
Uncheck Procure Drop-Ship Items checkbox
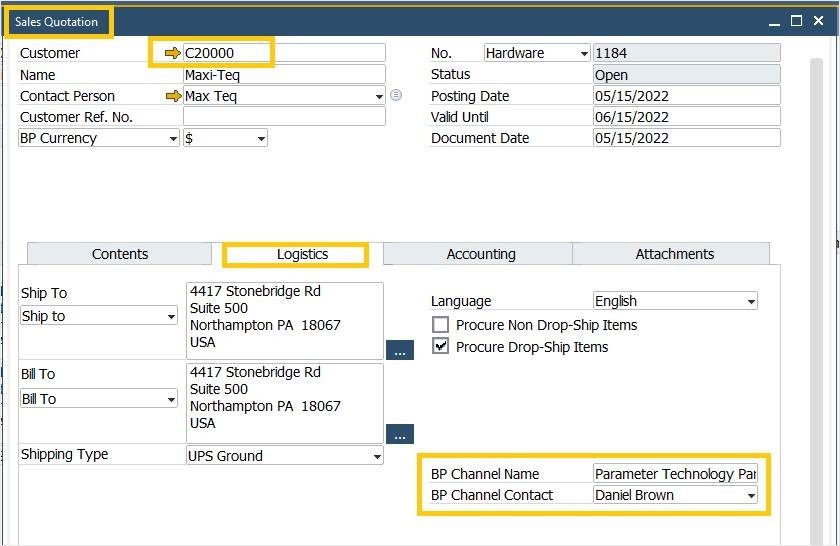coord(440,347)
